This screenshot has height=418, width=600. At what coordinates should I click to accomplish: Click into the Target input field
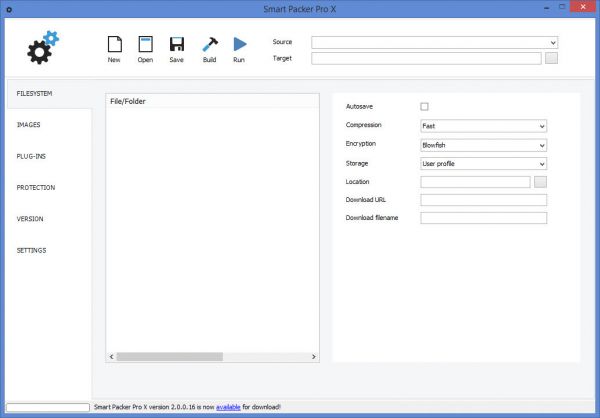pos(426,58)
